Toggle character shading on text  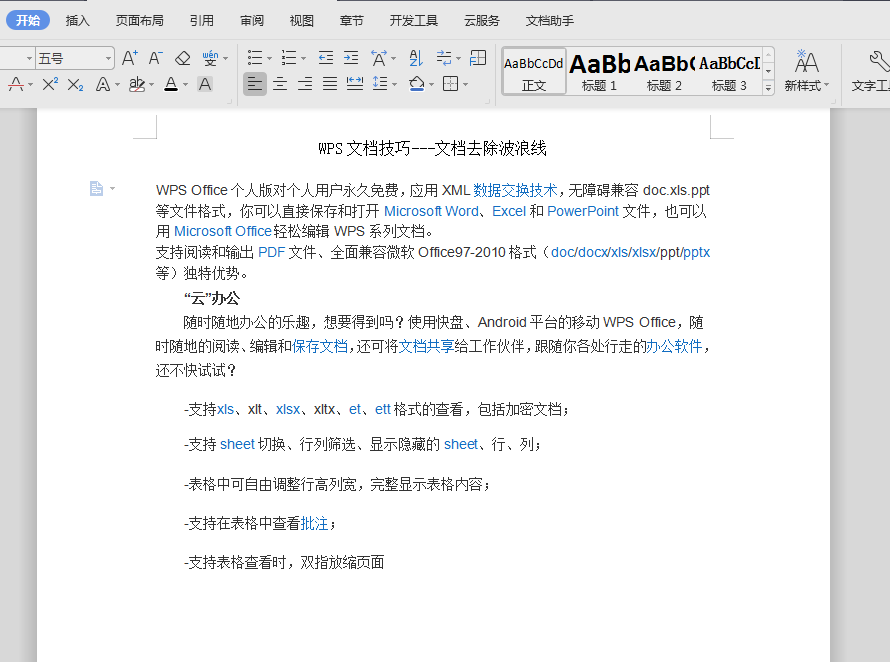coord(205,85)
